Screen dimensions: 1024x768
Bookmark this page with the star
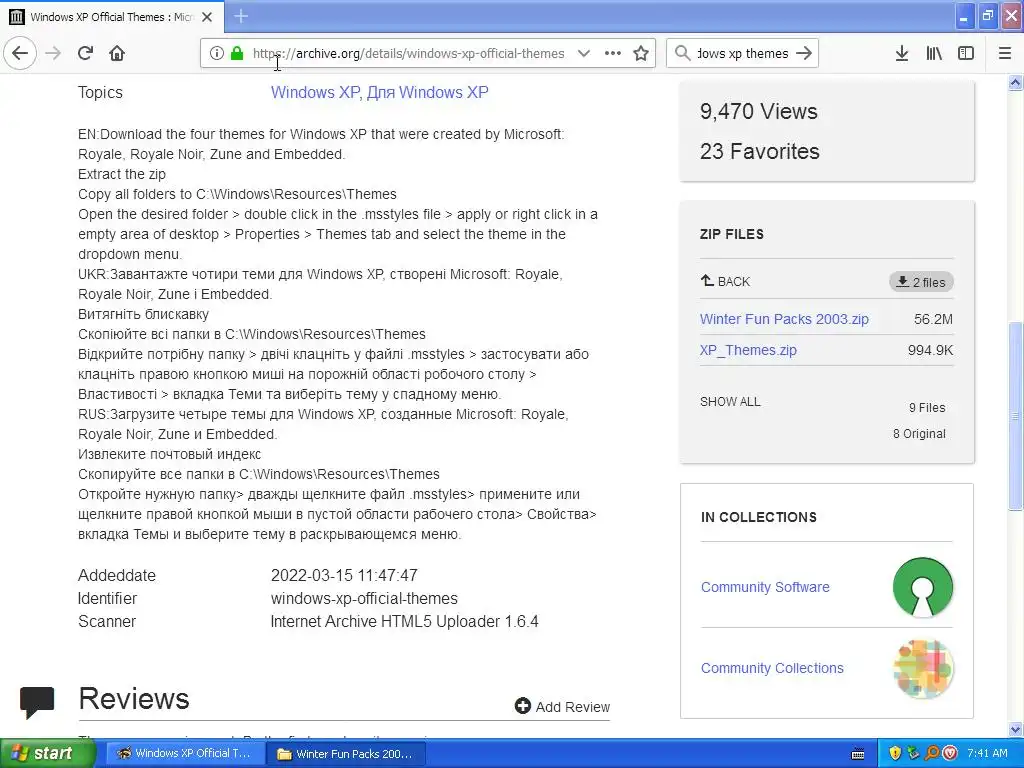pos(641,54)
